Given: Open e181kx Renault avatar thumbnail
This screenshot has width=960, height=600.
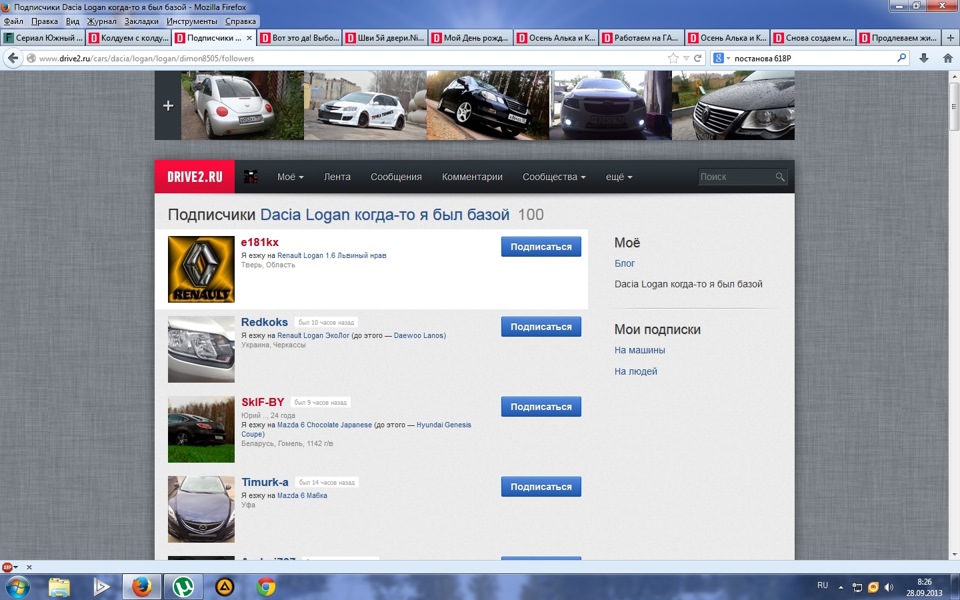Looking at the screenshot, I should coord(201,269).
